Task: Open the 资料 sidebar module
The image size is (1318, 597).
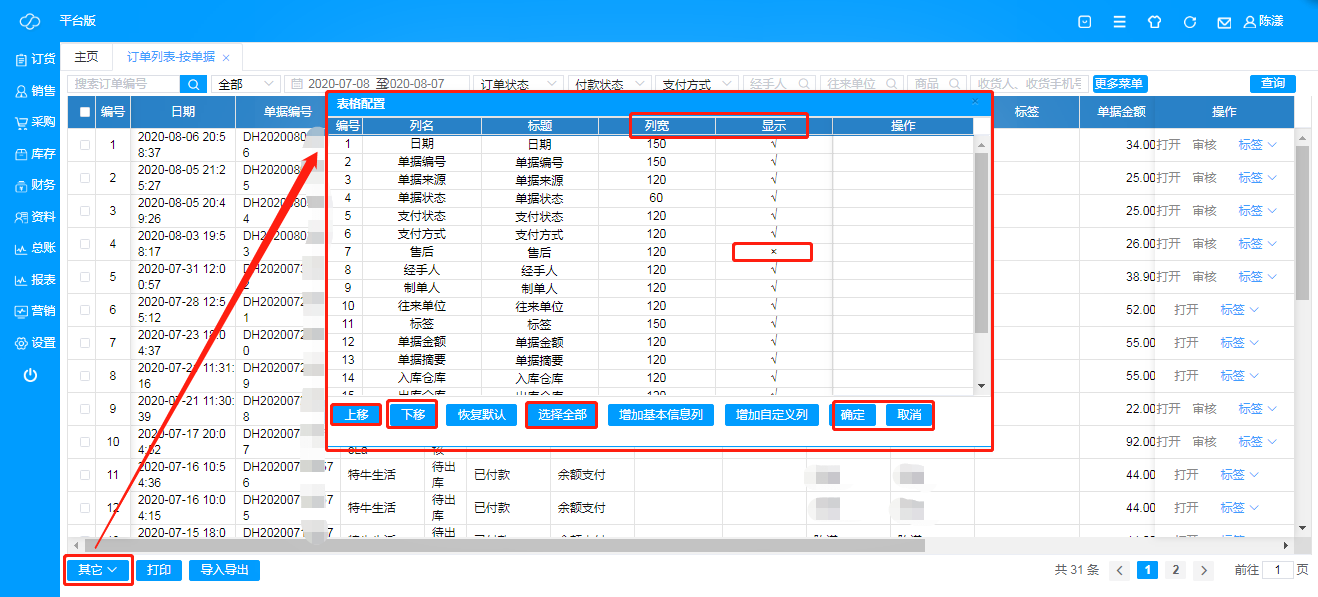Action: (35, 217)
